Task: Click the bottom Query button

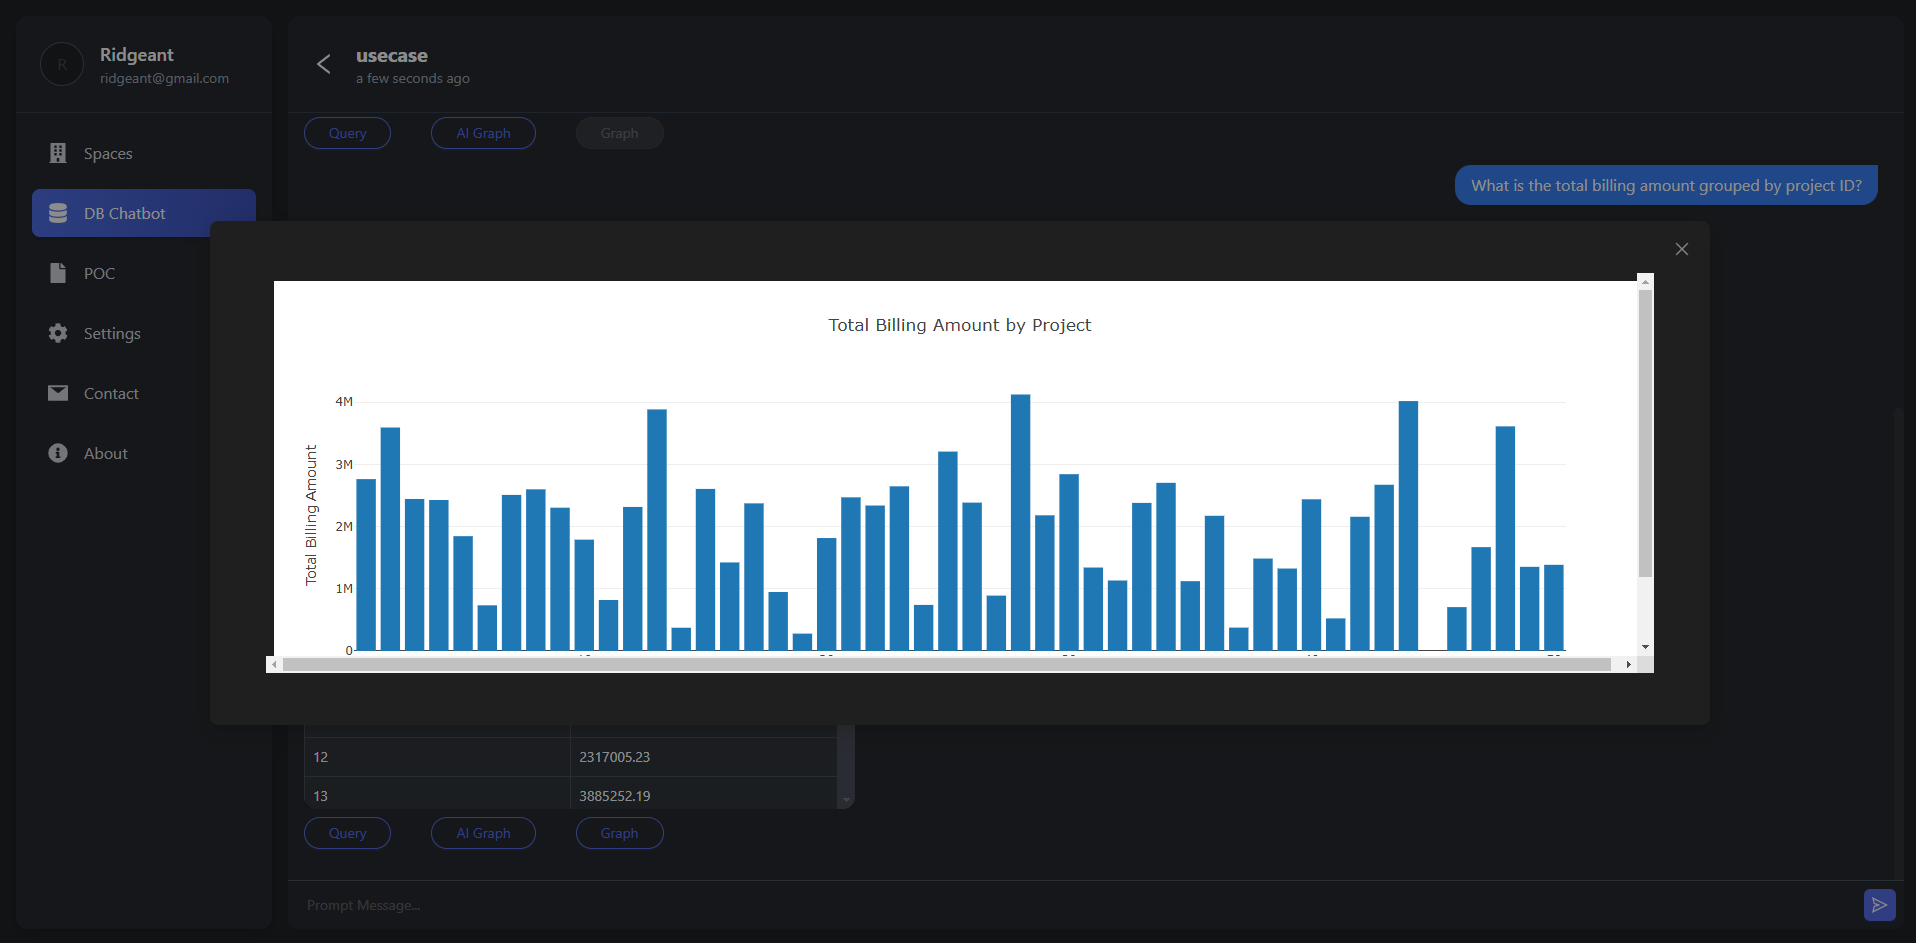Action: 347,833
